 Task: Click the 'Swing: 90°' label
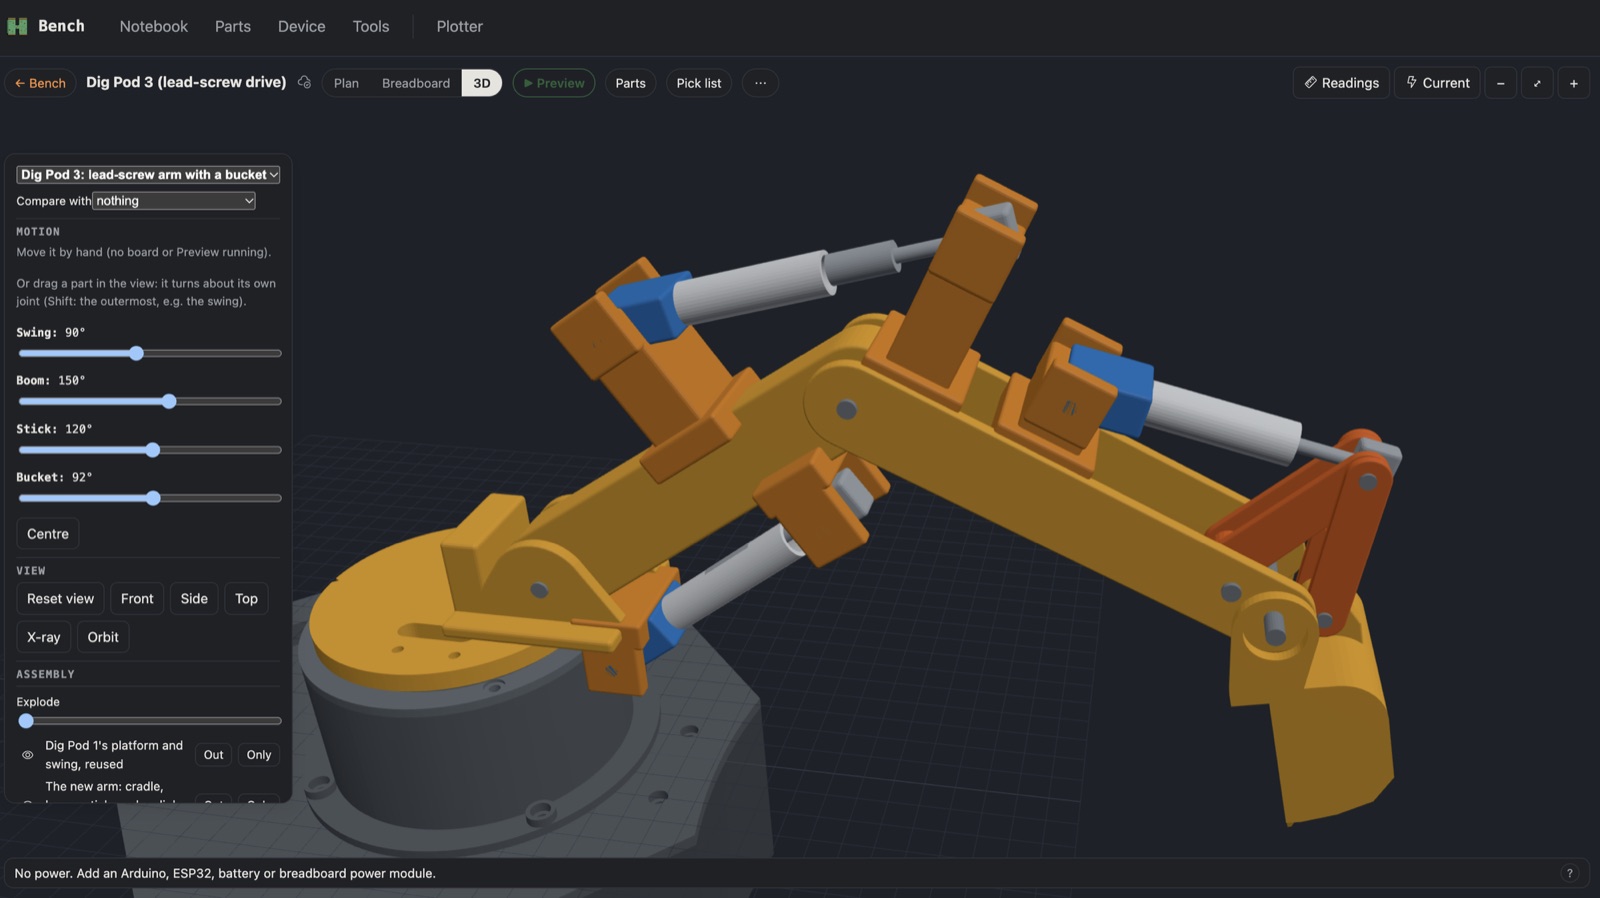pos(51,332)
